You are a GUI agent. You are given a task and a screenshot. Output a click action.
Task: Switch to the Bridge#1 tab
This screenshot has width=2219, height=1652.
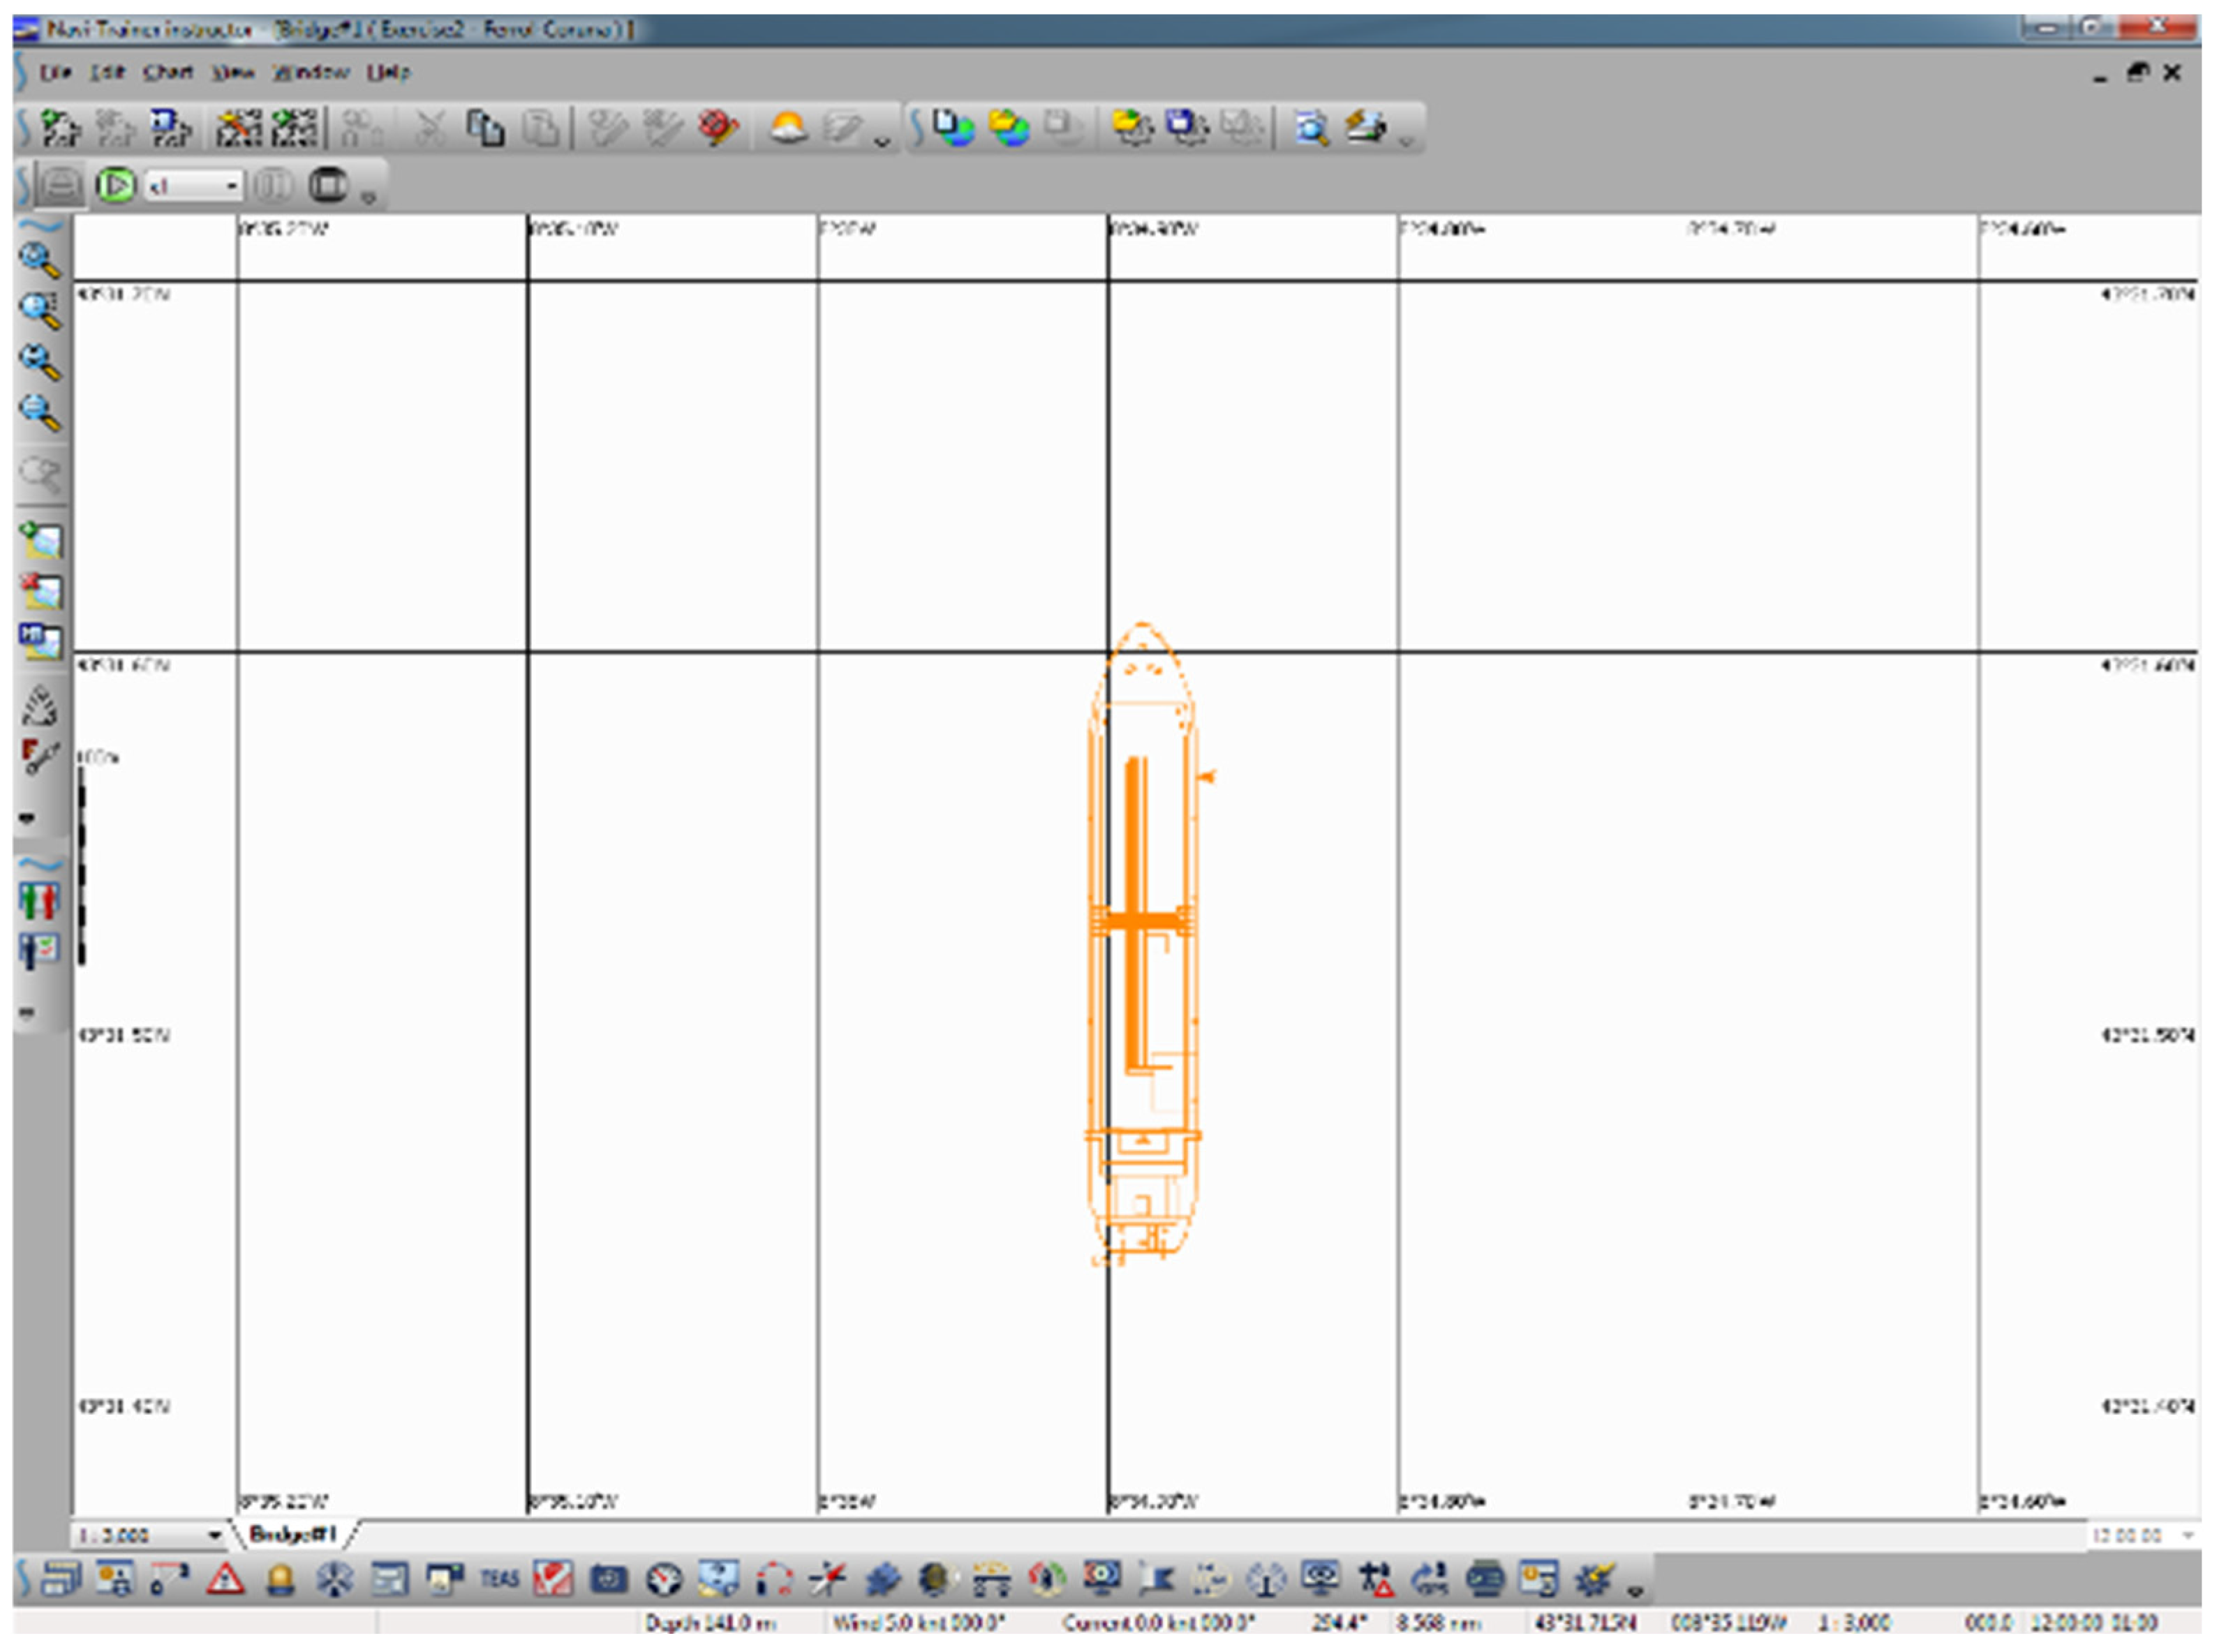click(292, 1534)
